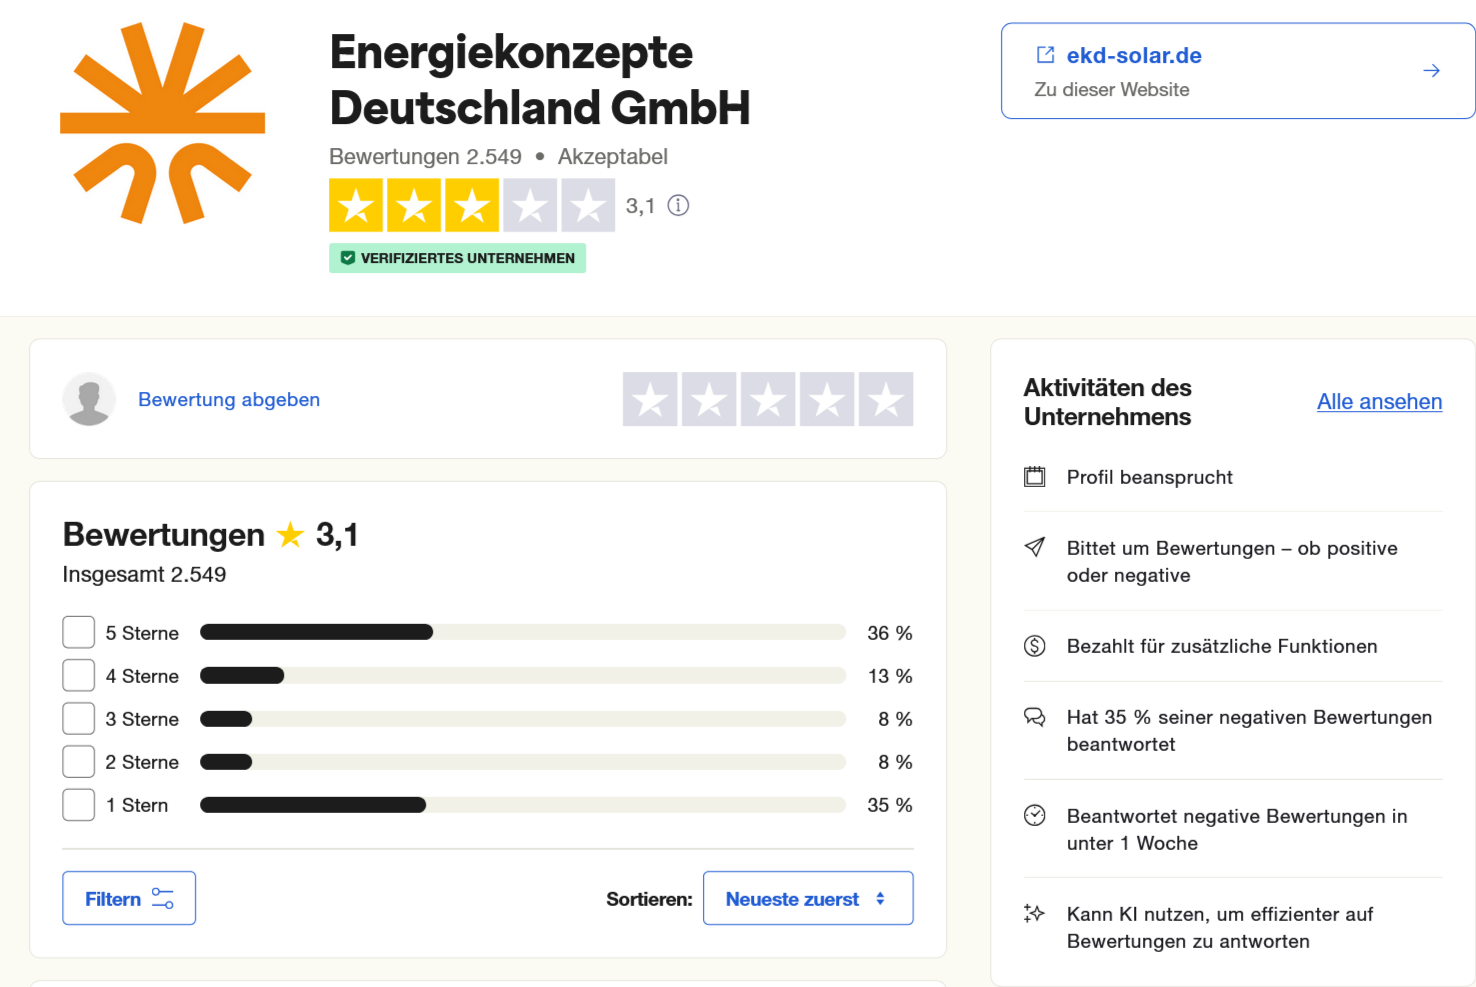Click the Bewertung abgeben link
Viewport: 1476px width, 987px height.
tap(229, 400)
